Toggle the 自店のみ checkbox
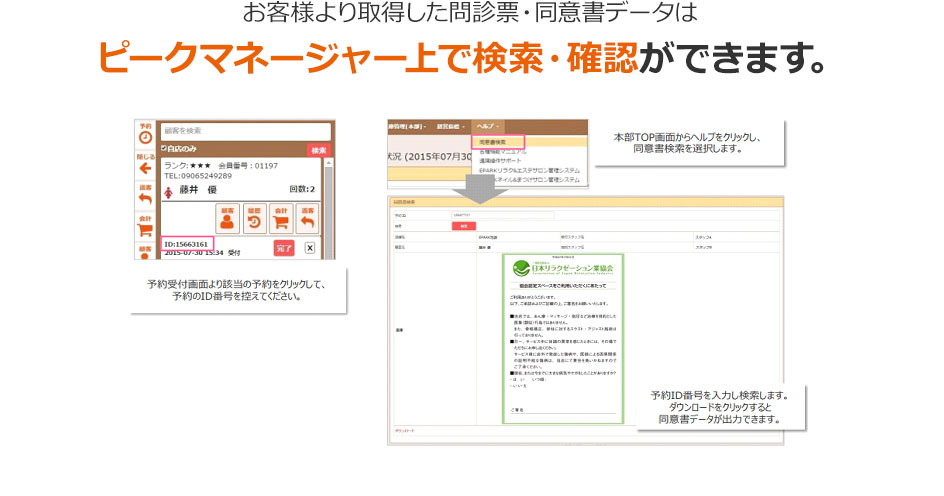 pyautogui.click(x=164, y=148)
